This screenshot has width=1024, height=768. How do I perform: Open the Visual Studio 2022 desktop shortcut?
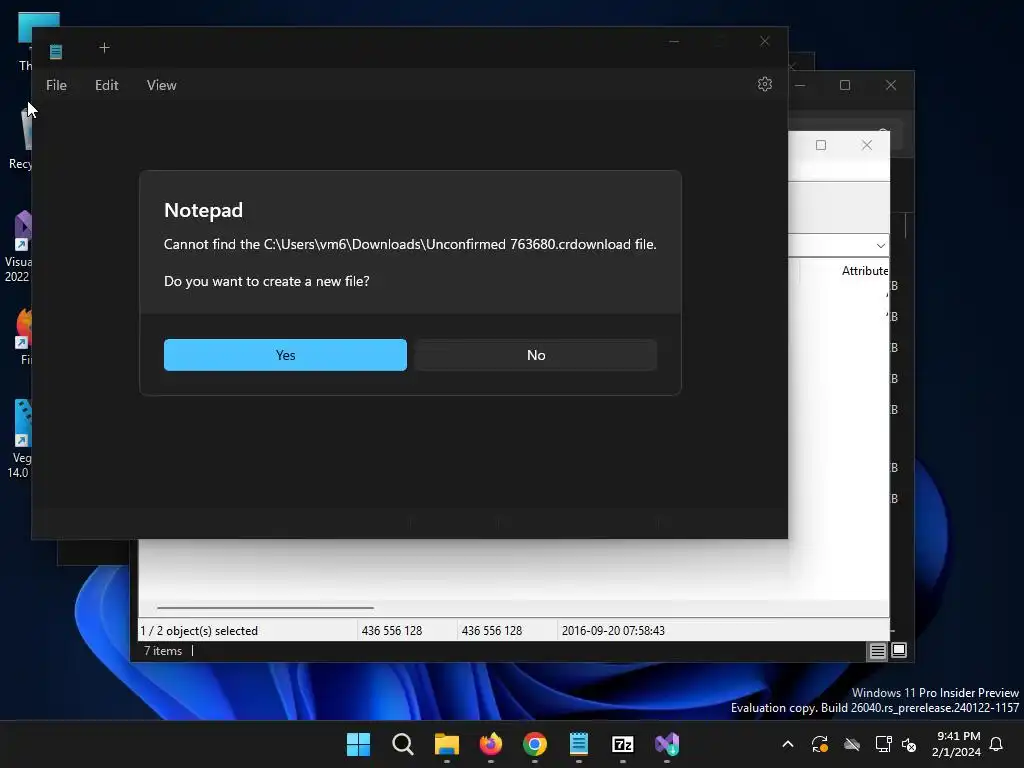pyautogui.click(x=20, y=247)
